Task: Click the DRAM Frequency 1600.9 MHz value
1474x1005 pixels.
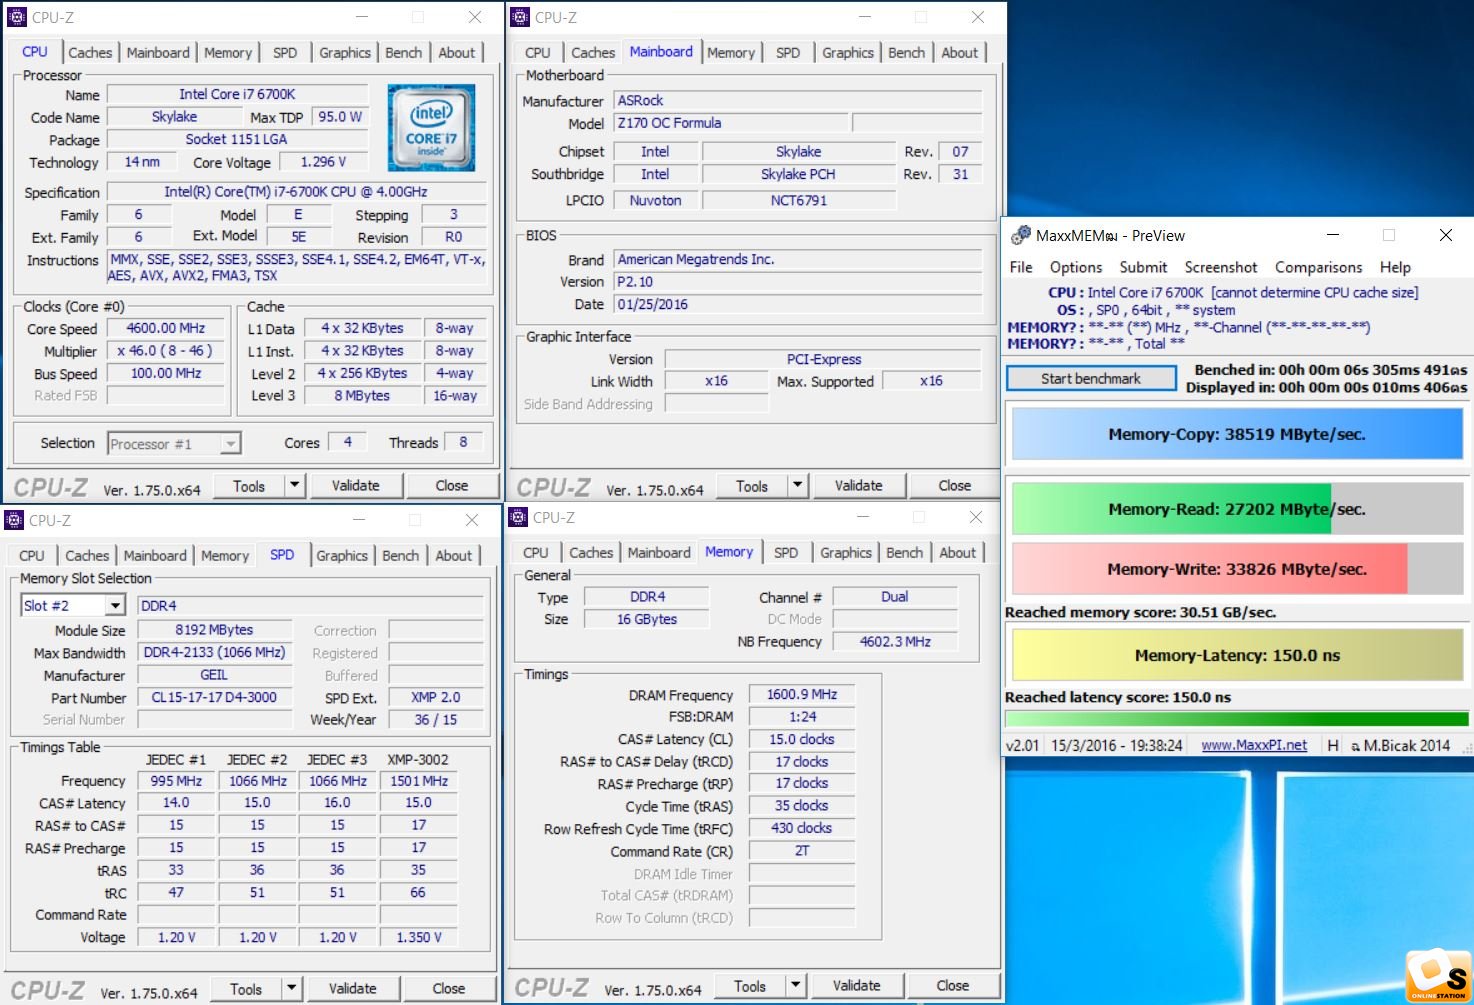Action: coord(802,695)
